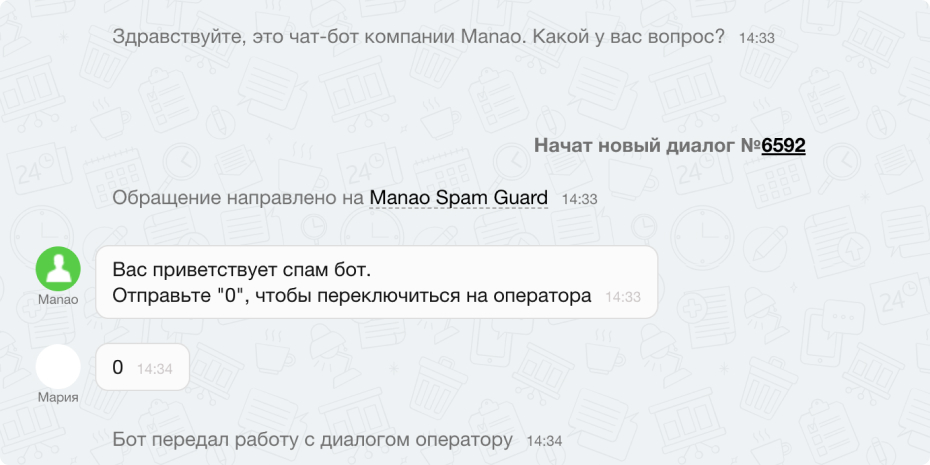Viewport: 930px width, 465px height.
Task: Select the '0' reply sent by Мария
Action: (118, 368)
